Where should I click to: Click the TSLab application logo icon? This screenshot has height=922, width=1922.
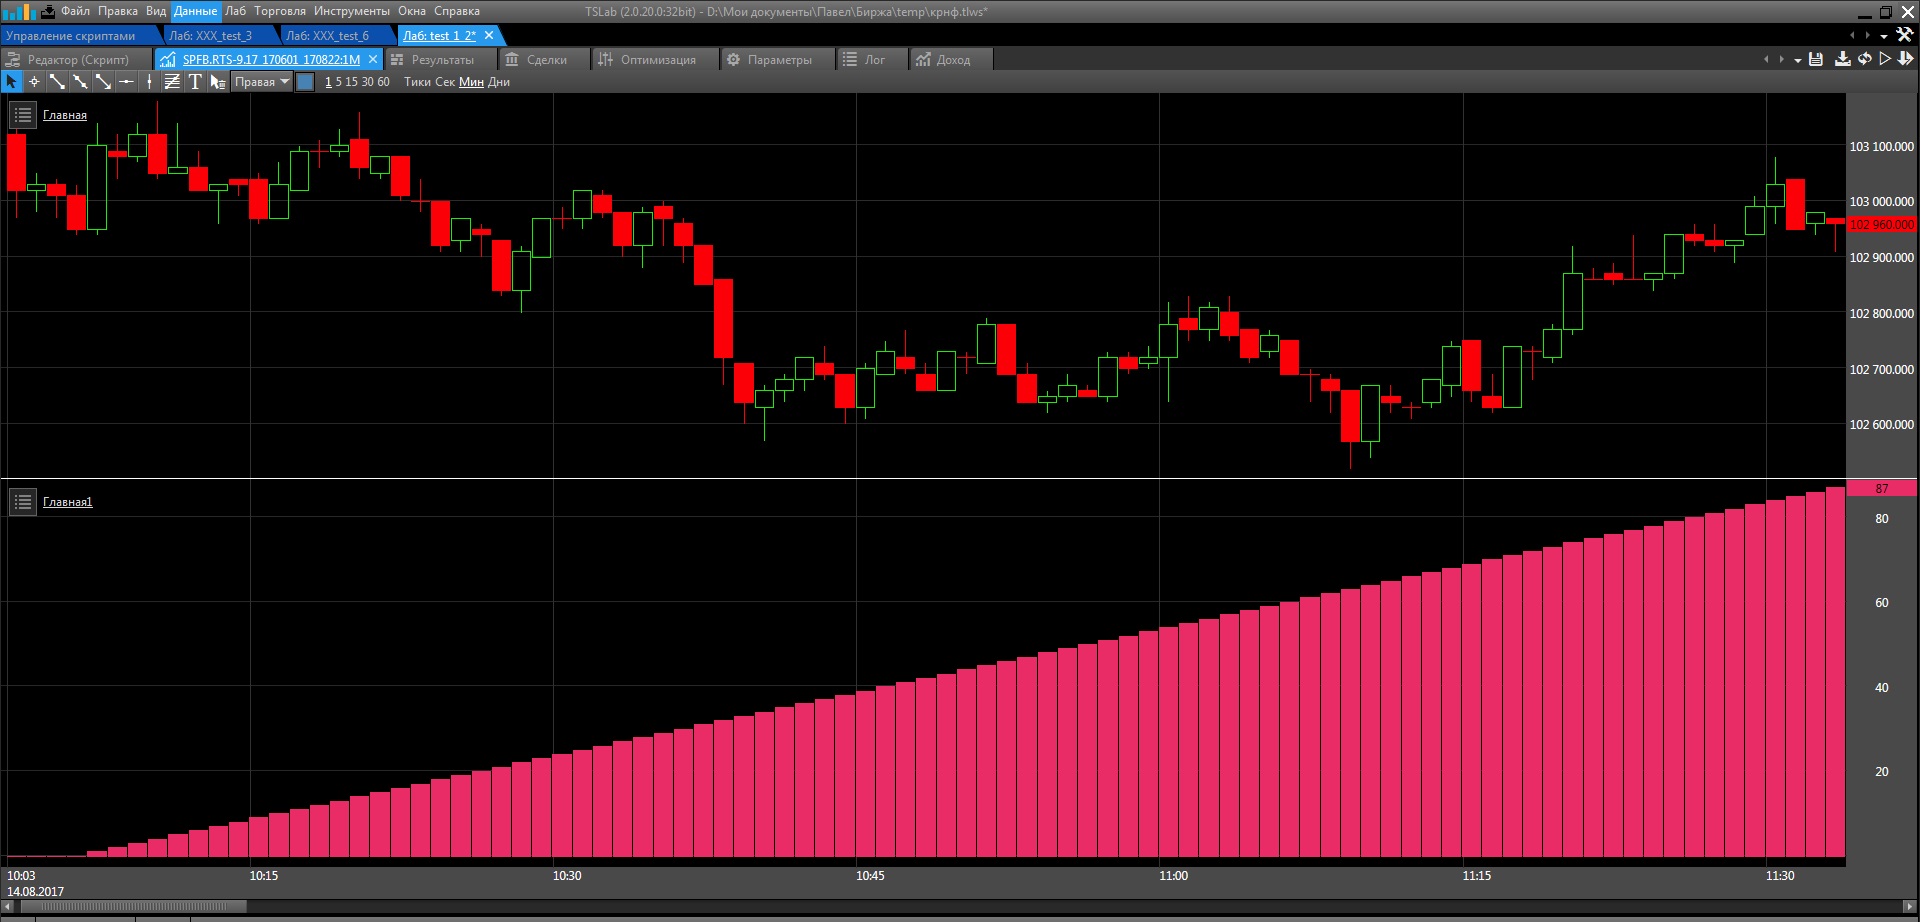(x=19, y=11)
